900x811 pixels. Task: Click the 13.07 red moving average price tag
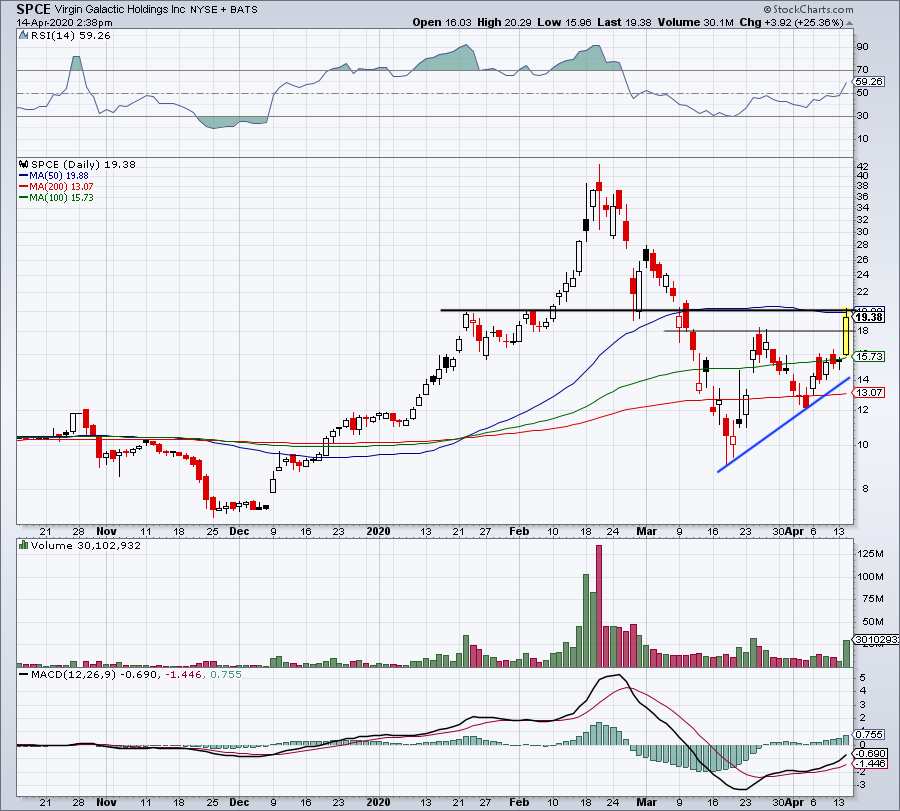coord(869,393)
